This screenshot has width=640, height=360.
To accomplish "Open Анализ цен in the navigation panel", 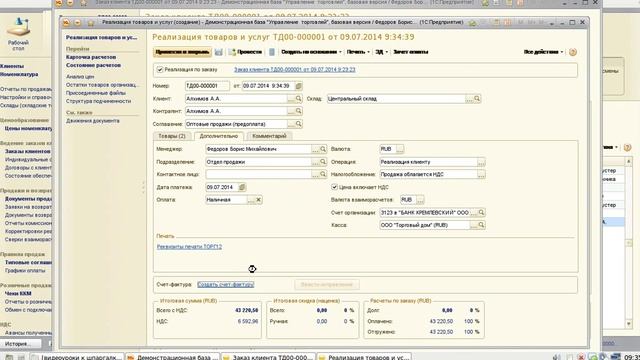I will (x=80, y=77).
